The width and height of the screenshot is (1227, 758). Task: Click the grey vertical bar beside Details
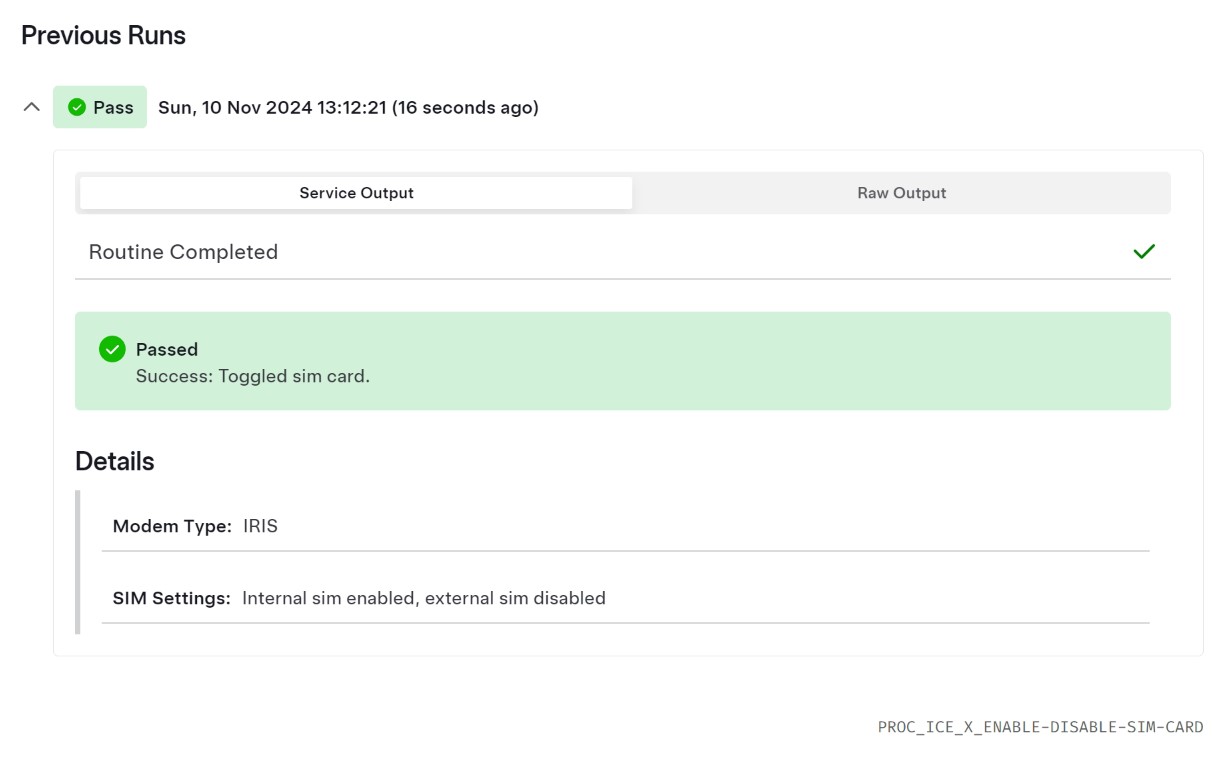[77, 562]
